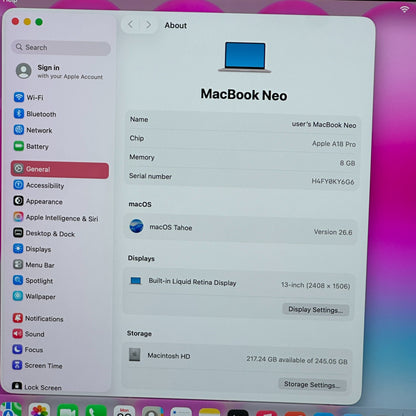Launch Photos from the Dock
The image size is (416, 416).
pyautogui.click(x=39, y=410)
